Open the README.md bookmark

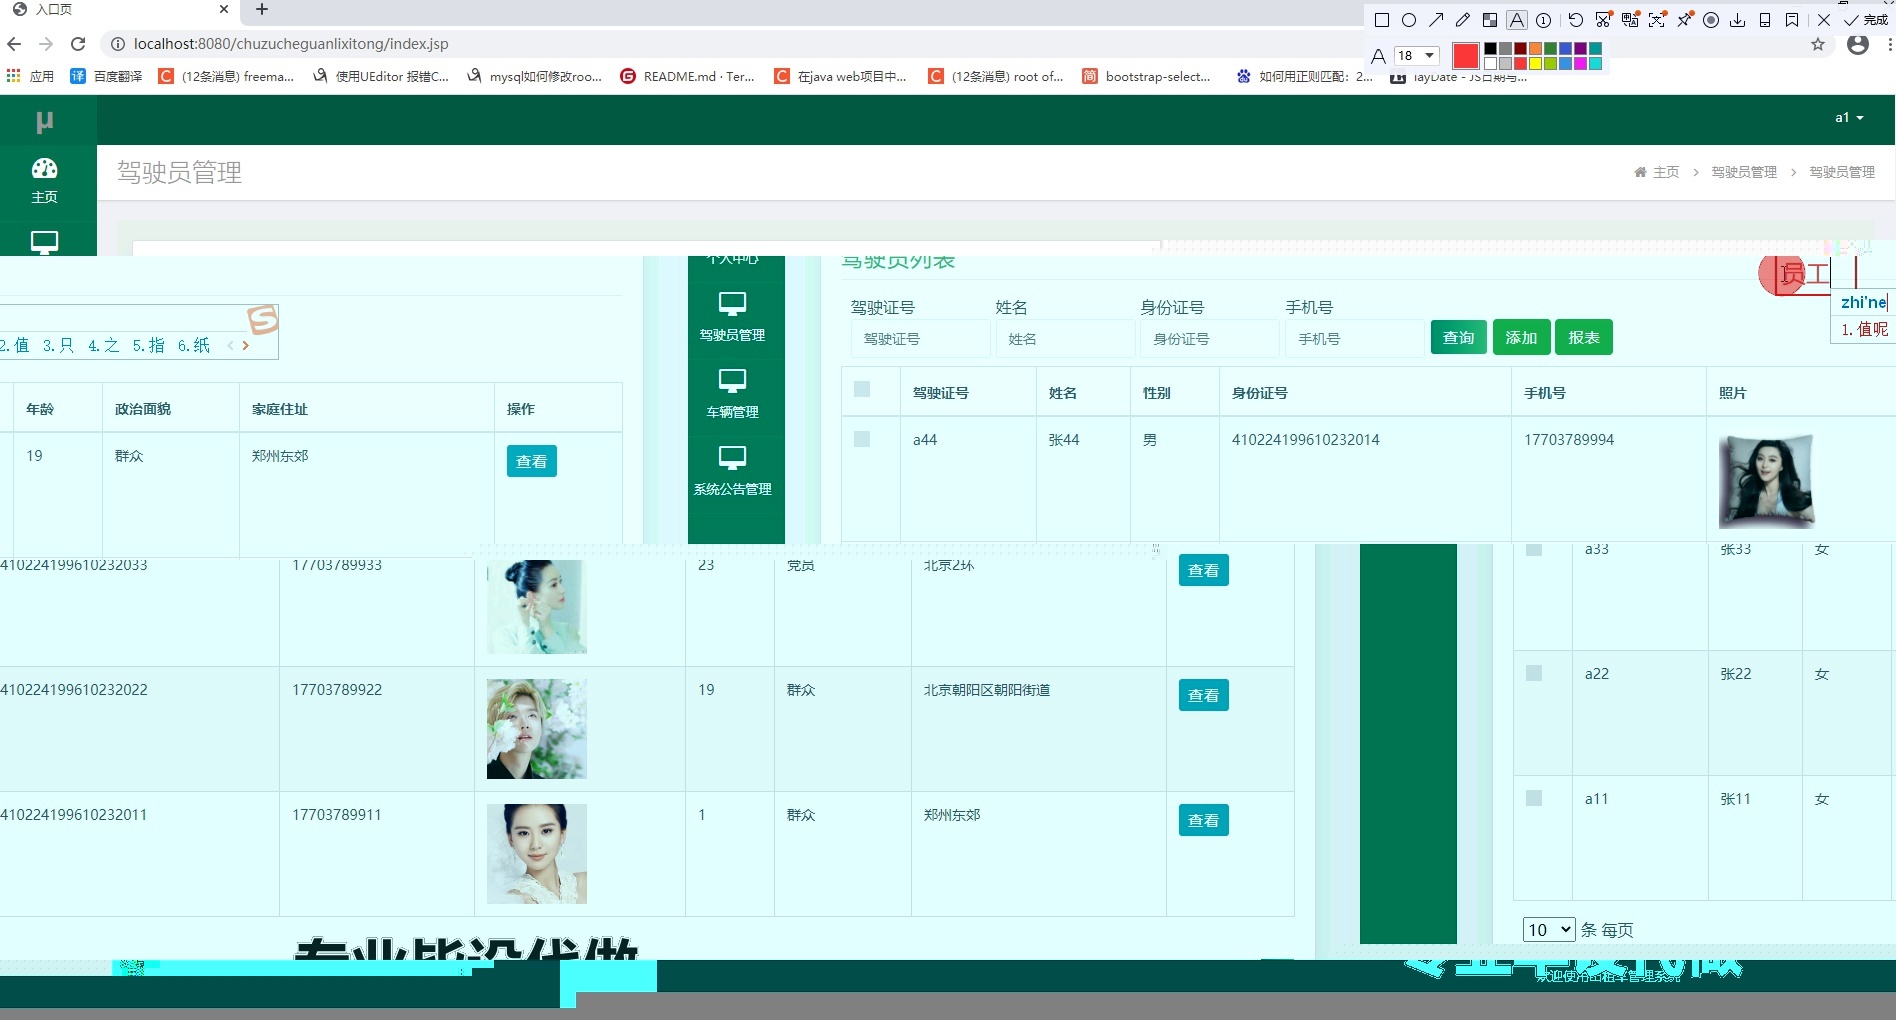tap(688, 76)
